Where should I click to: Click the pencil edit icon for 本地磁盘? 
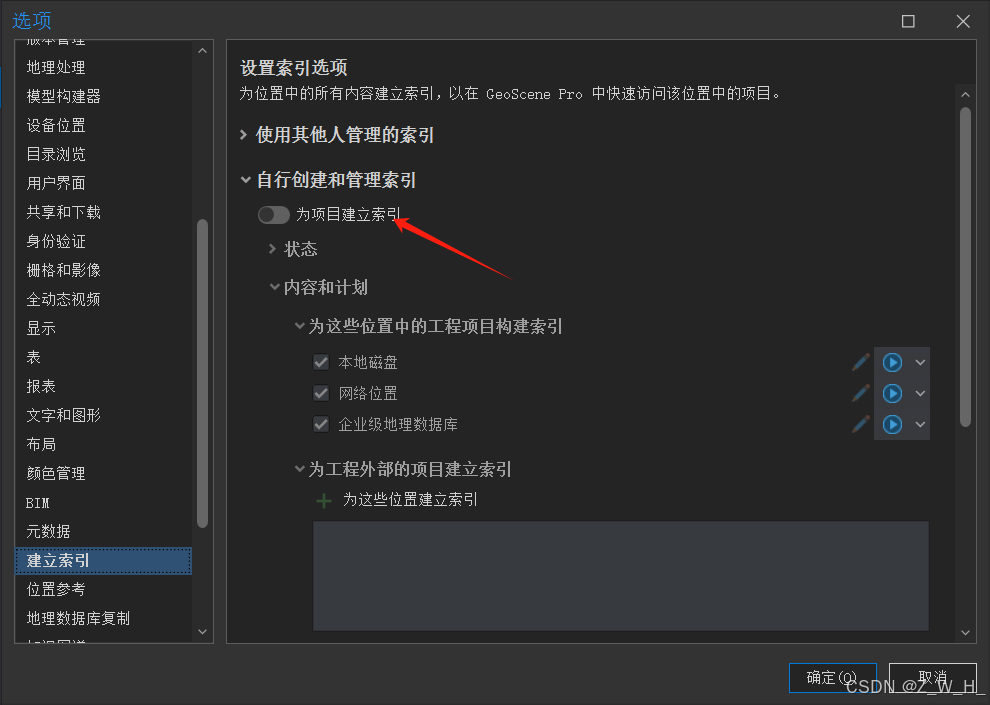pyautogui.click(x=860, y=362)
